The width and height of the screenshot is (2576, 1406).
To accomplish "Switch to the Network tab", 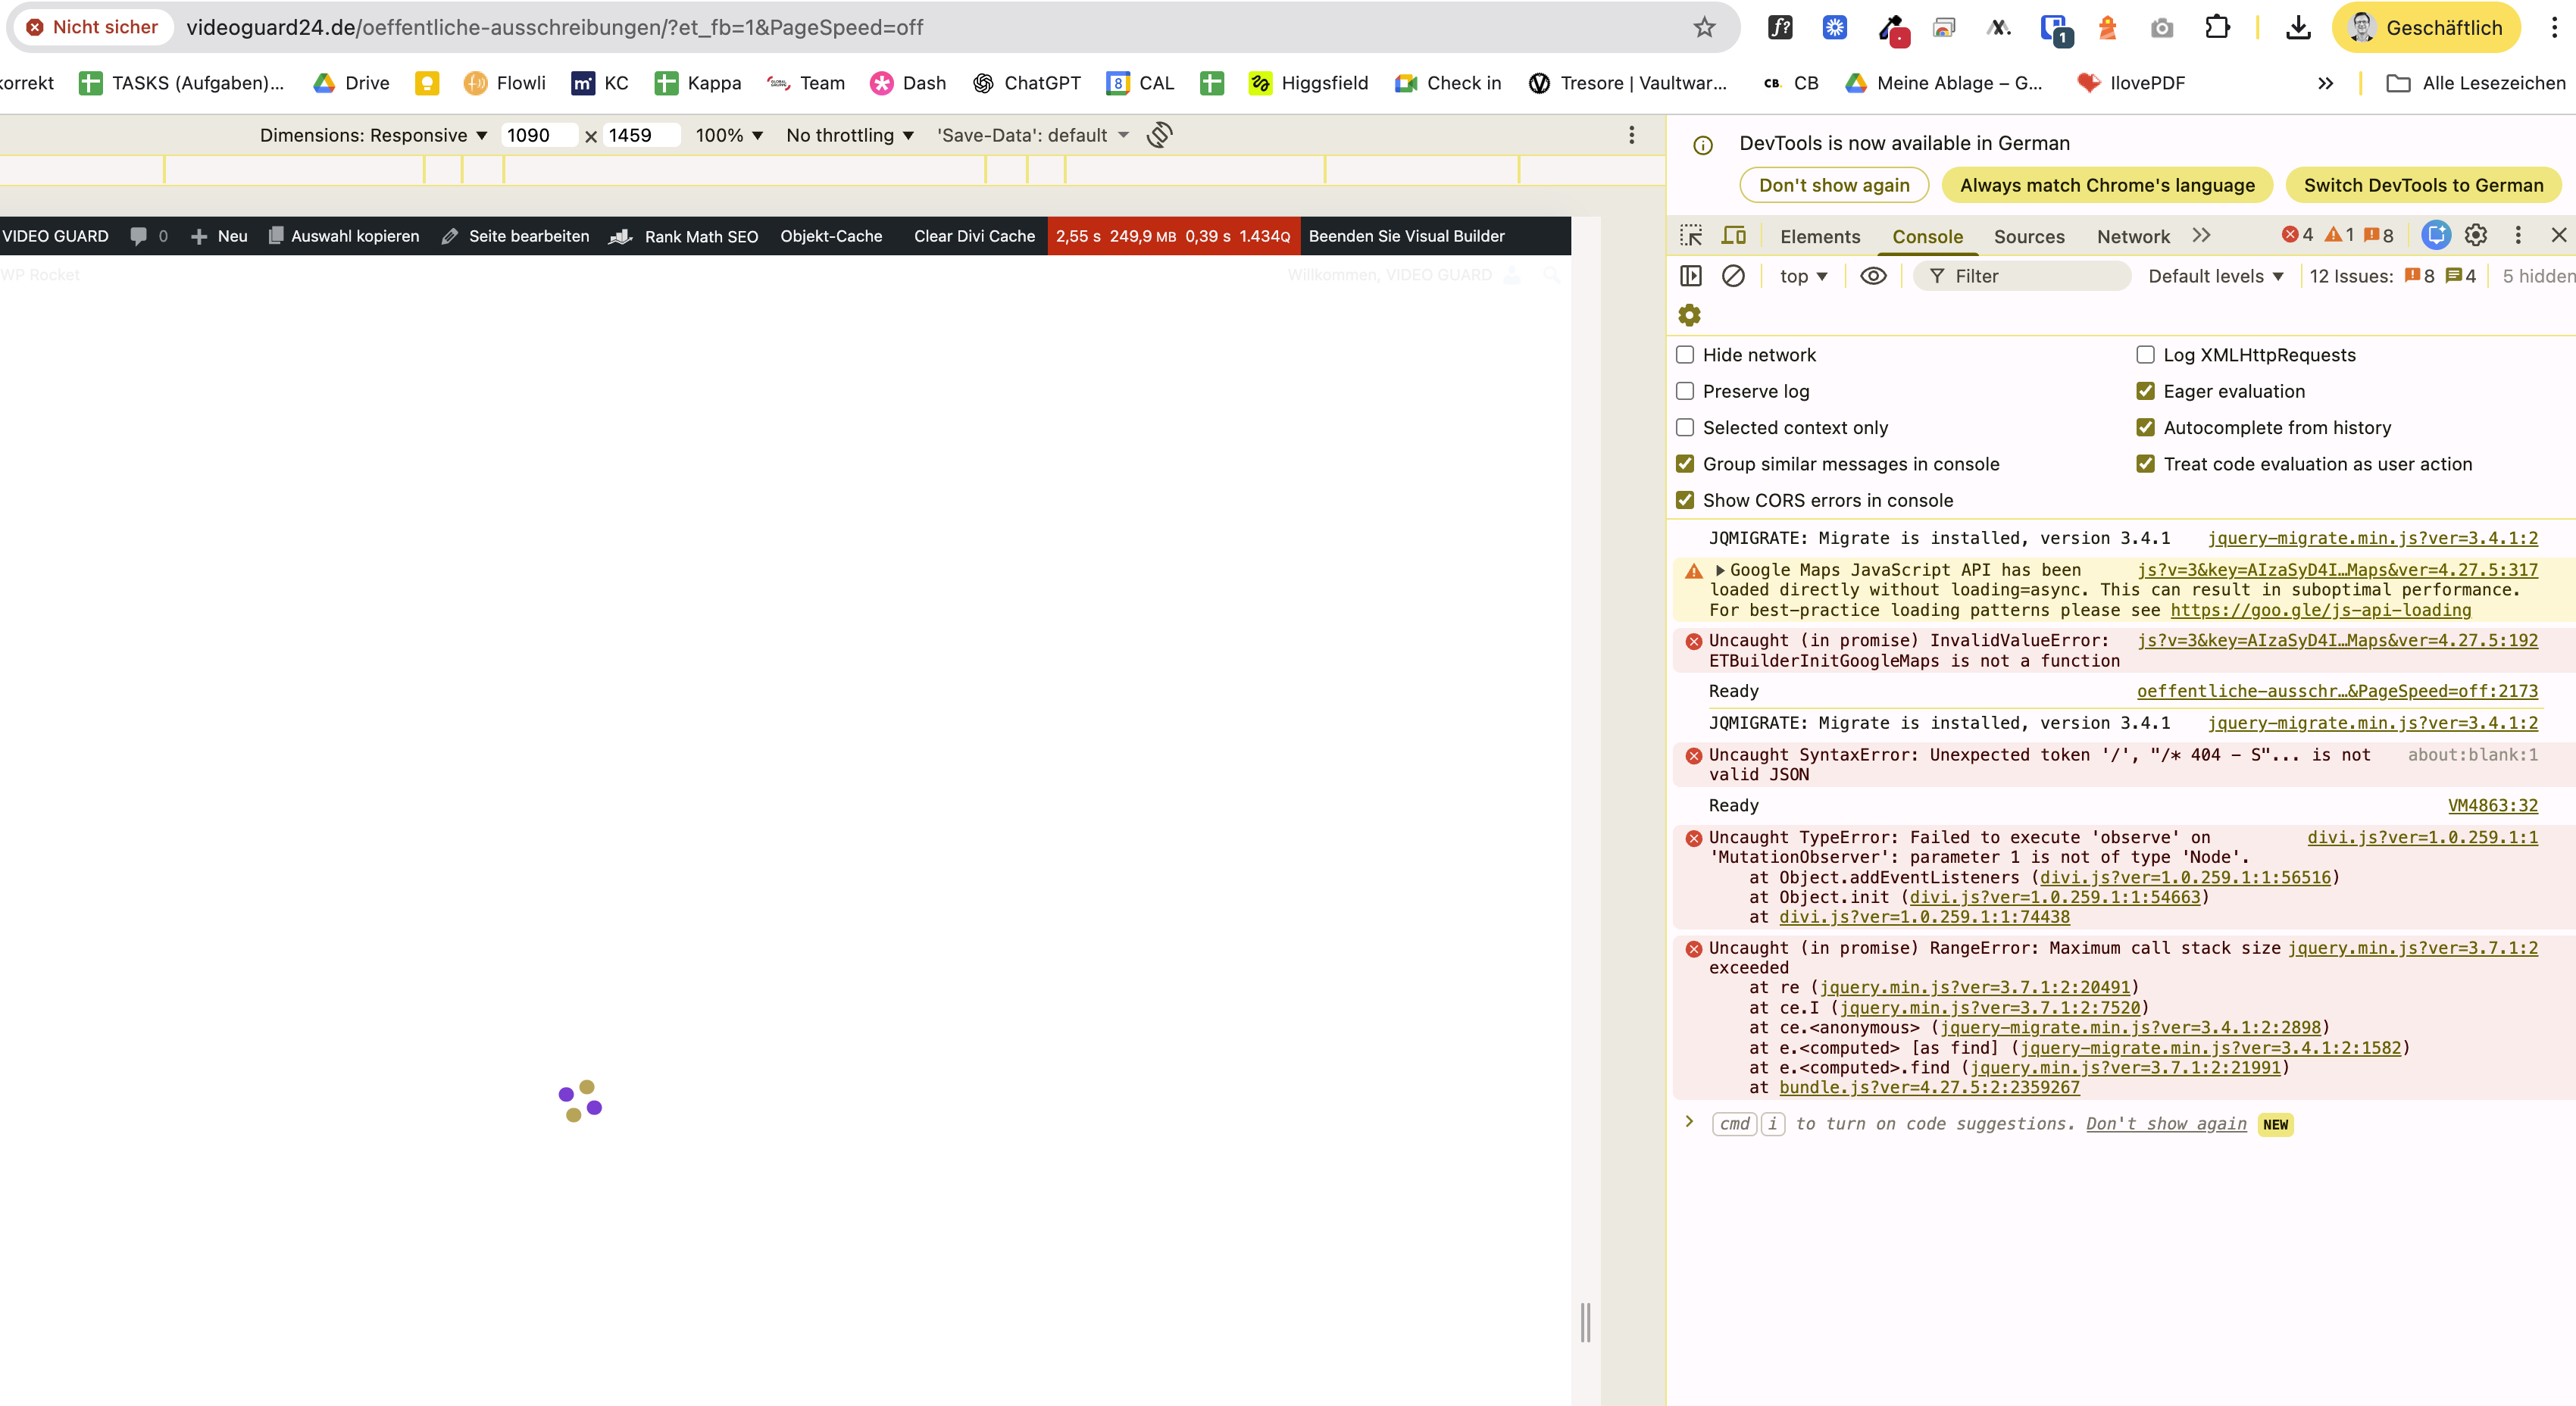I will click(x=2133, y=237).
